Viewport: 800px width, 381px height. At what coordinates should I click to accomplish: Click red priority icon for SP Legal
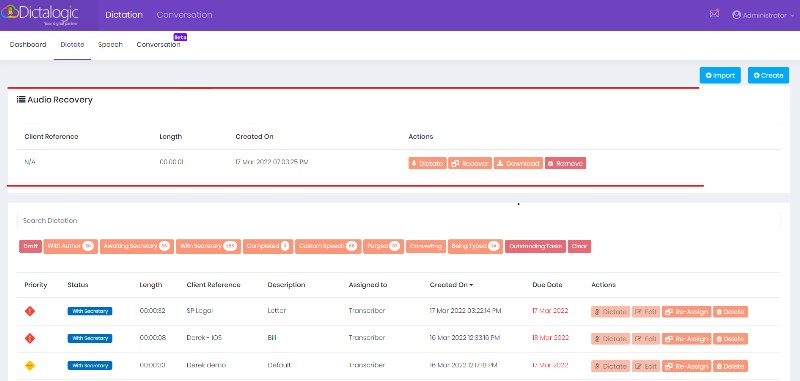[x=30, y=311]
